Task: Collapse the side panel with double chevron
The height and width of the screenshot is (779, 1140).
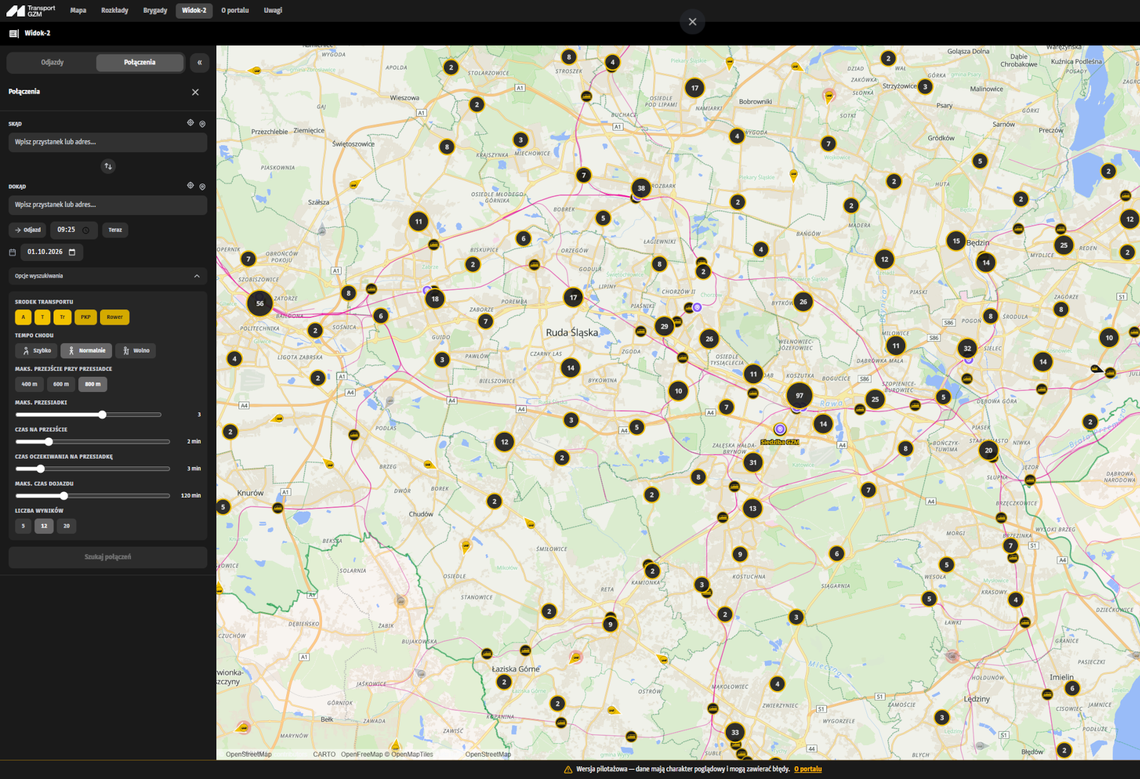Action: tap(199, 63)
